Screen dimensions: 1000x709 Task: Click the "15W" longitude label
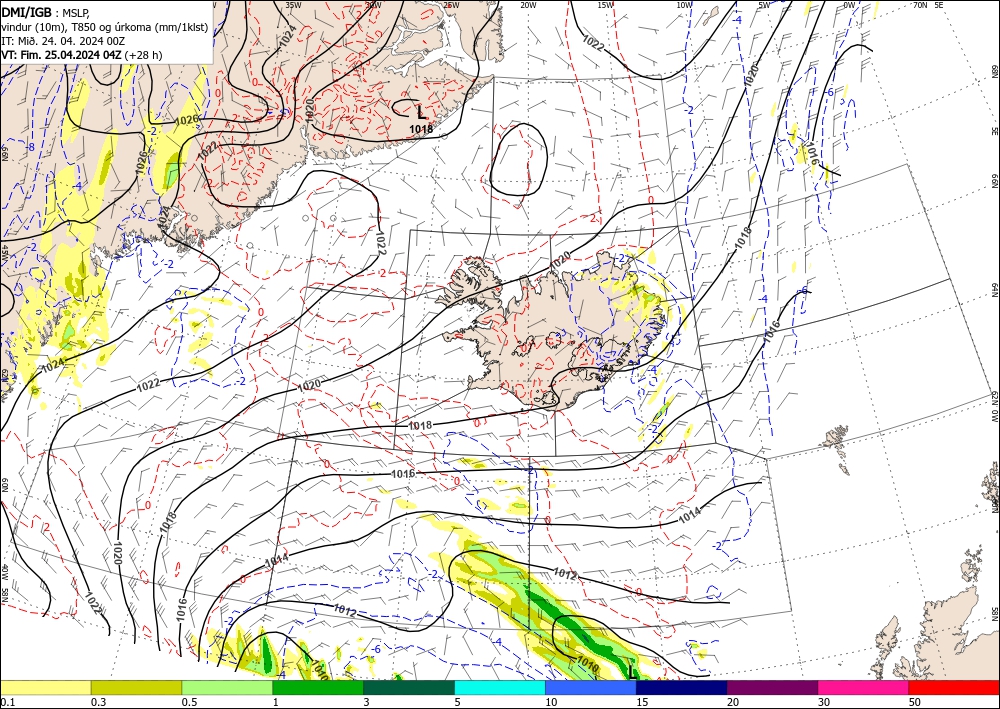[606, 5]
